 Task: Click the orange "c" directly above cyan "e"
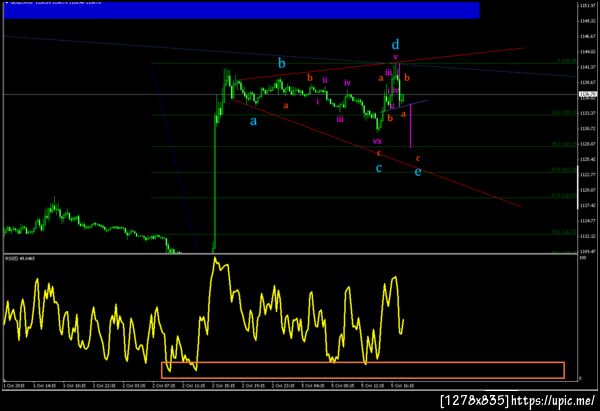point(418,158)
